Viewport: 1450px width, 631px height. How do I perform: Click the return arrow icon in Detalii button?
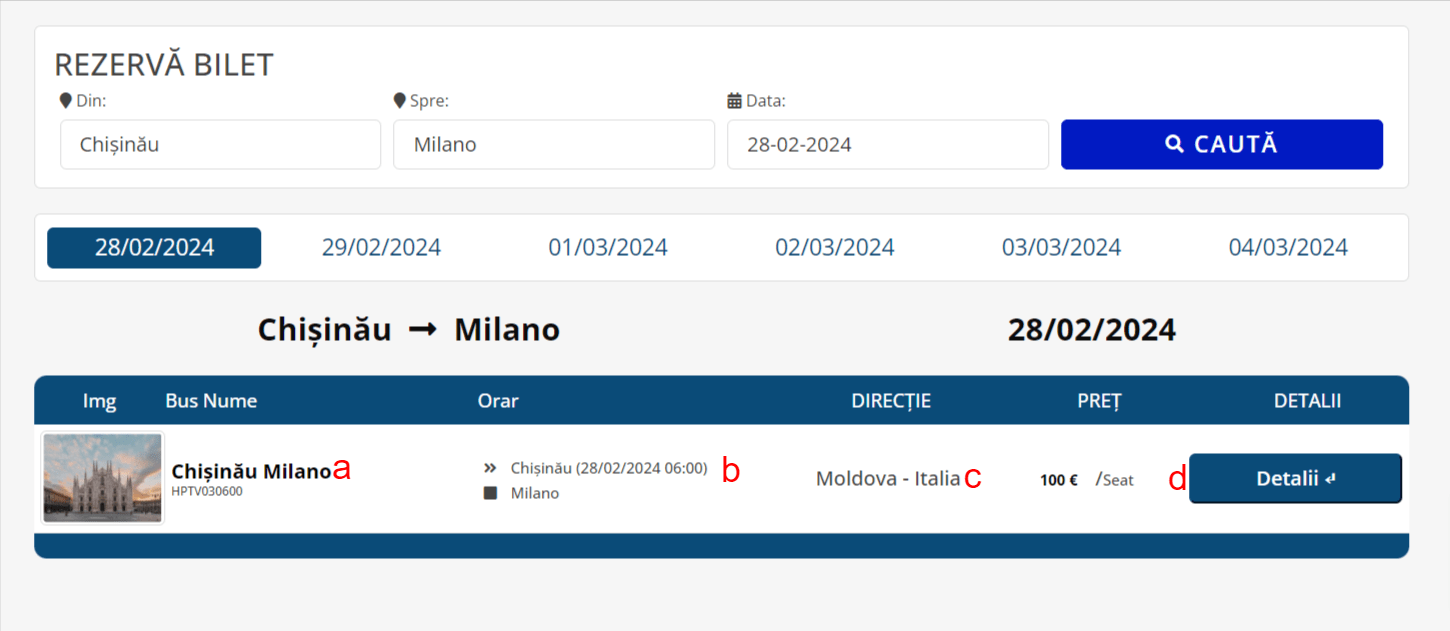coord(1330,479)
